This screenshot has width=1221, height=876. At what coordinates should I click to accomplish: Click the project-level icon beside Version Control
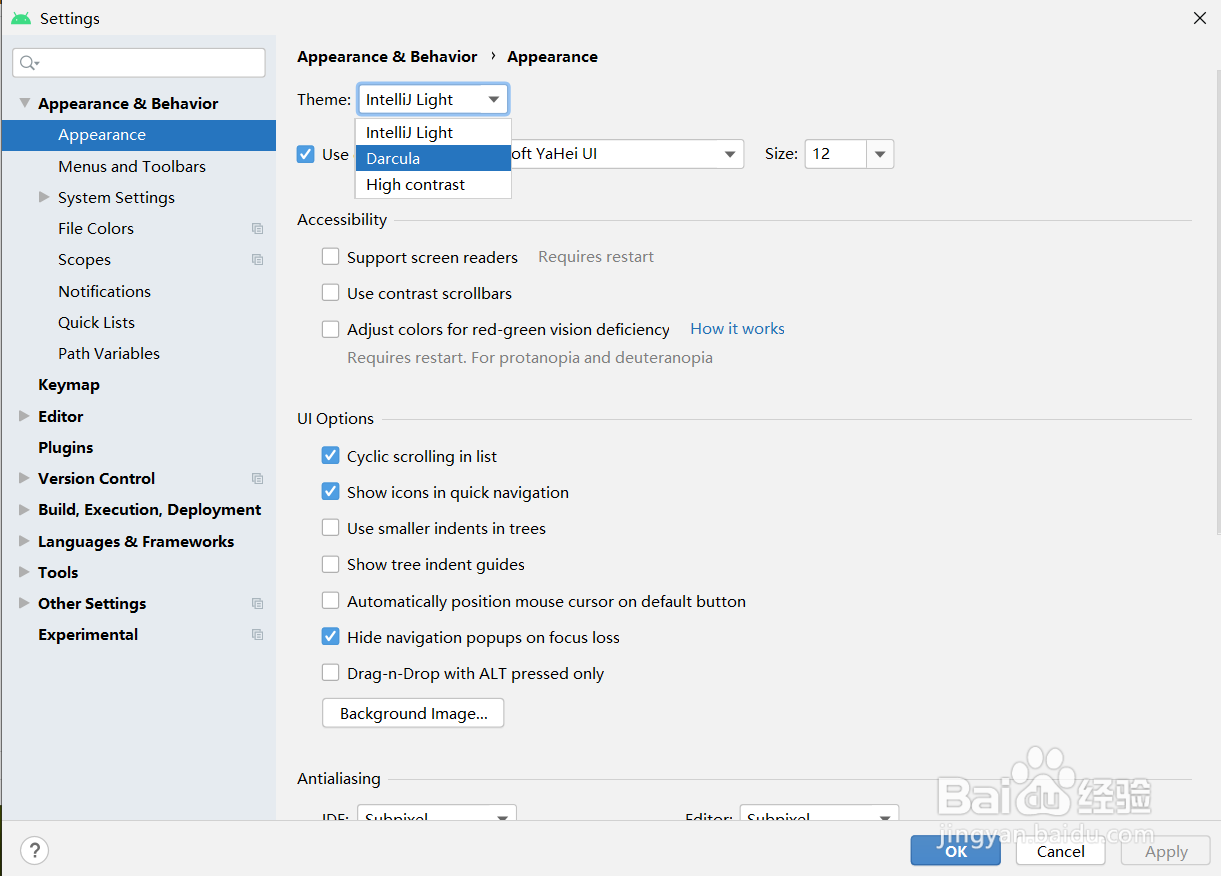pos(257,479)
